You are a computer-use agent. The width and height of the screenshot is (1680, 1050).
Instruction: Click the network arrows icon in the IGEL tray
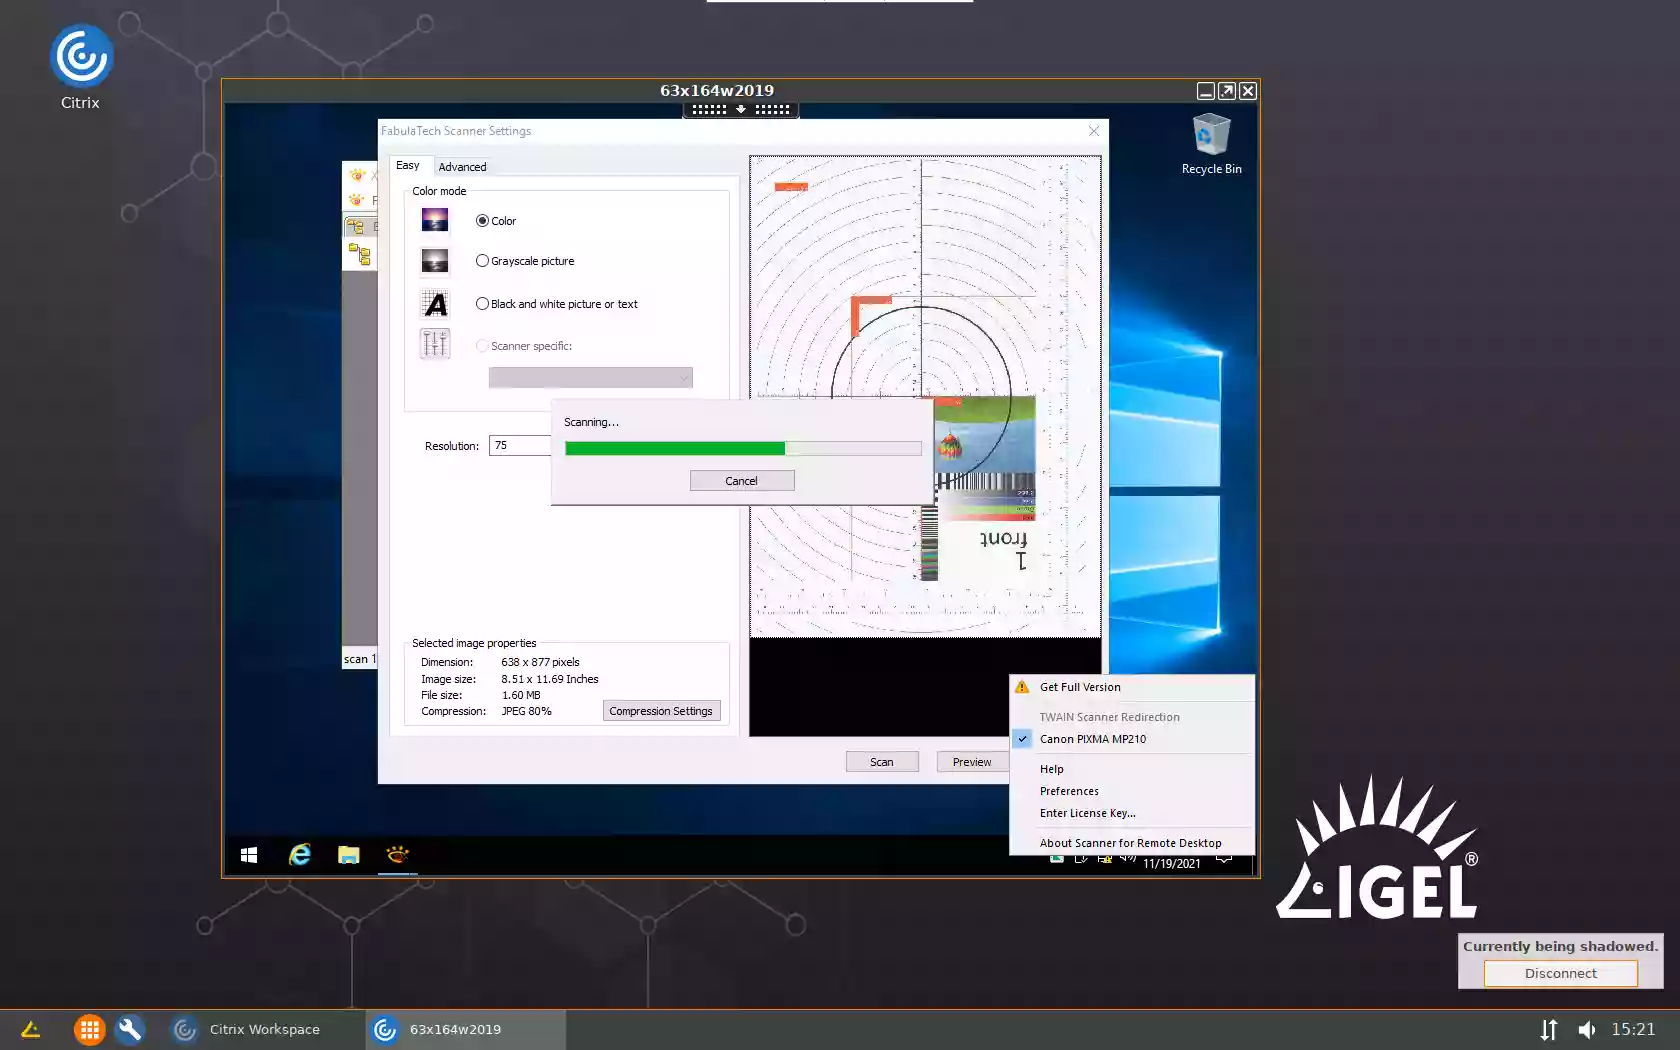click(1549, 1029)
